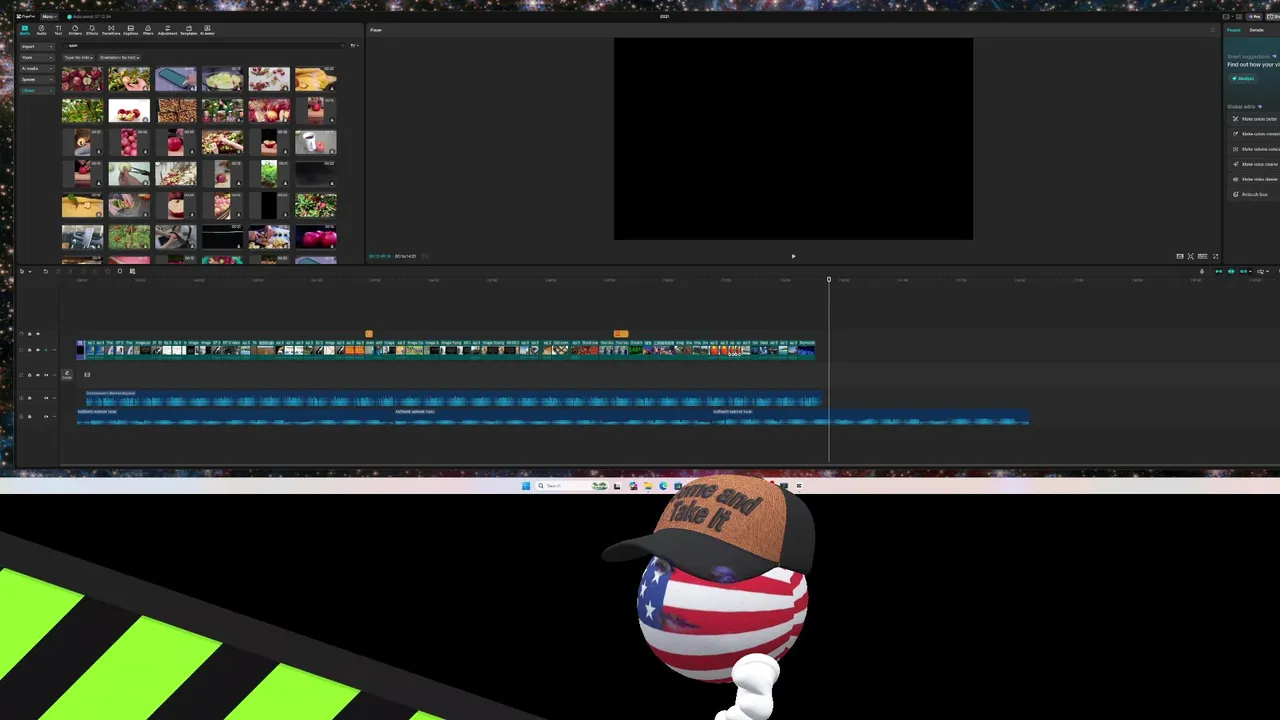
Task: Expand the AI media section in sidebar
Action: coord(37,69)
